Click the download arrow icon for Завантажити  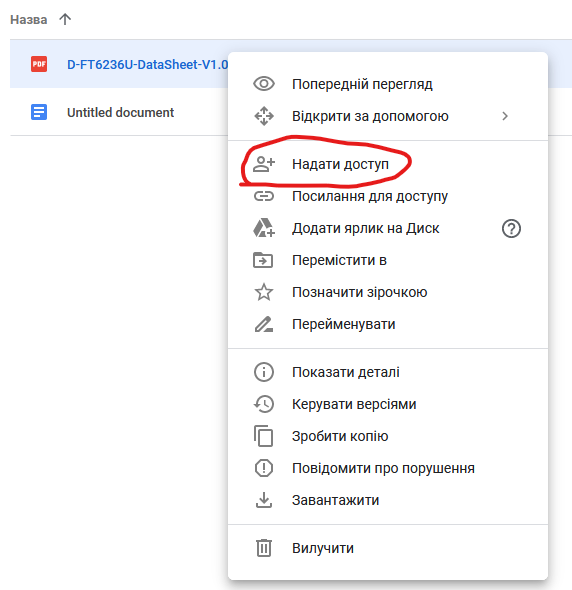[264, 500]
